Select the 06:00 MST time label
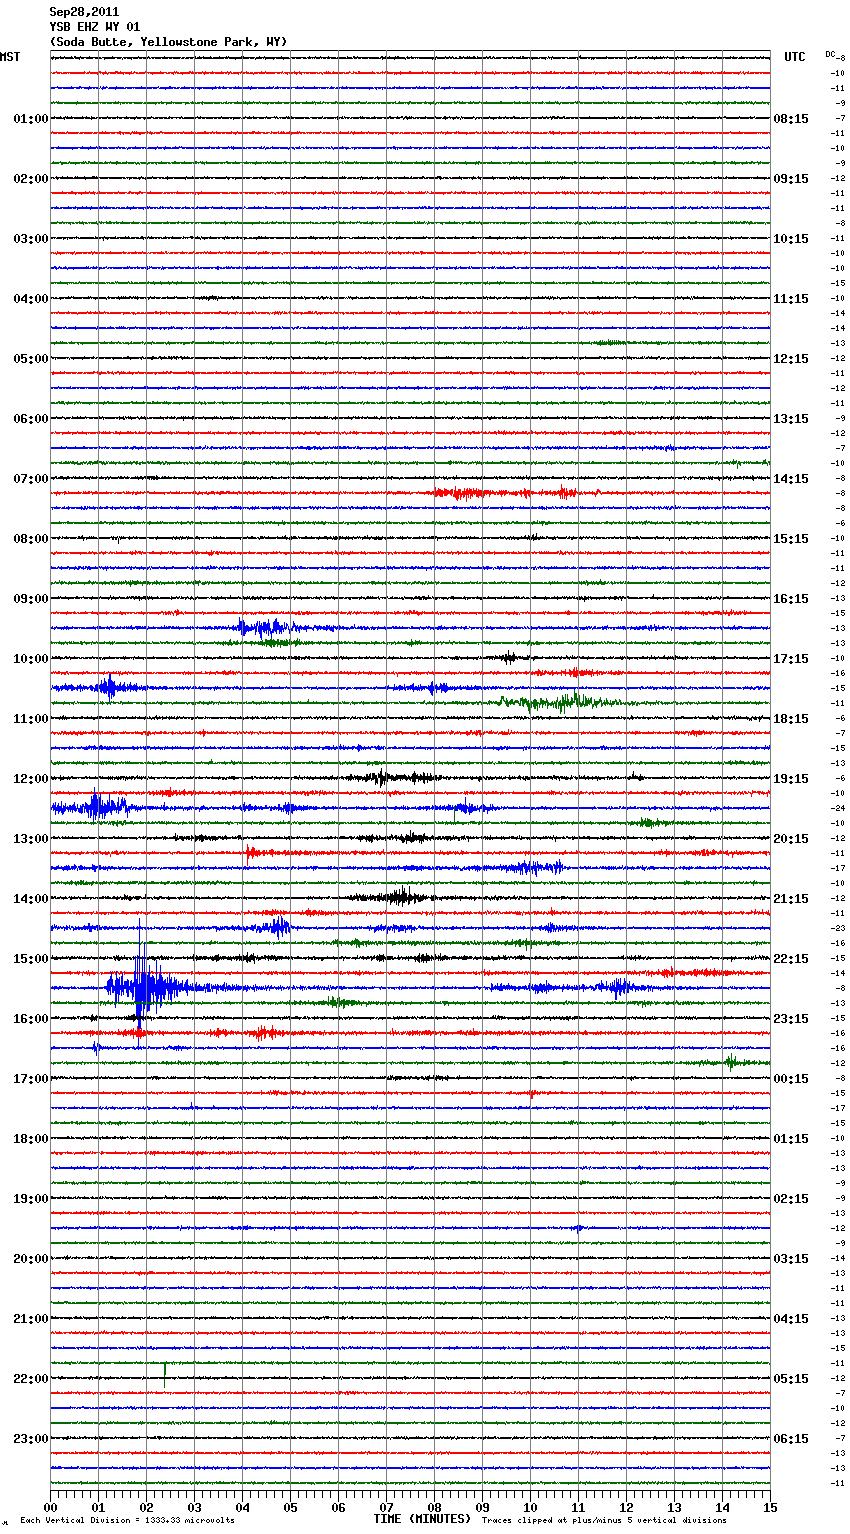The image size is (850, 1534). click(31, 419)
